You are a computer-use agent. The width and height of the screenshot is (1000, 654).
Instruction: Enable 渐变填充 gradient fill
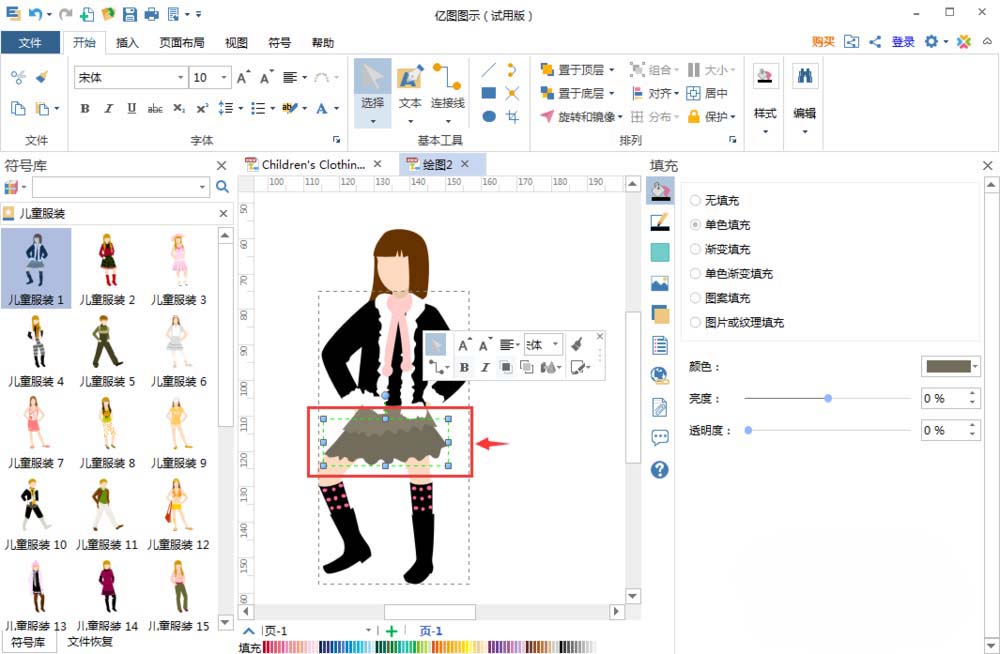click(696, 249)
